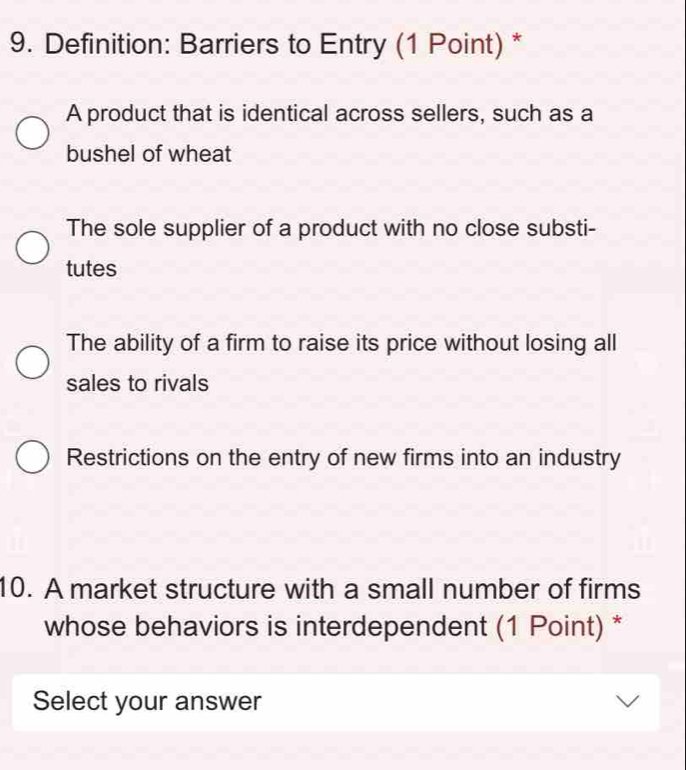Click the text "The ability of a firm to raise its price"

(x=341, y=343)
